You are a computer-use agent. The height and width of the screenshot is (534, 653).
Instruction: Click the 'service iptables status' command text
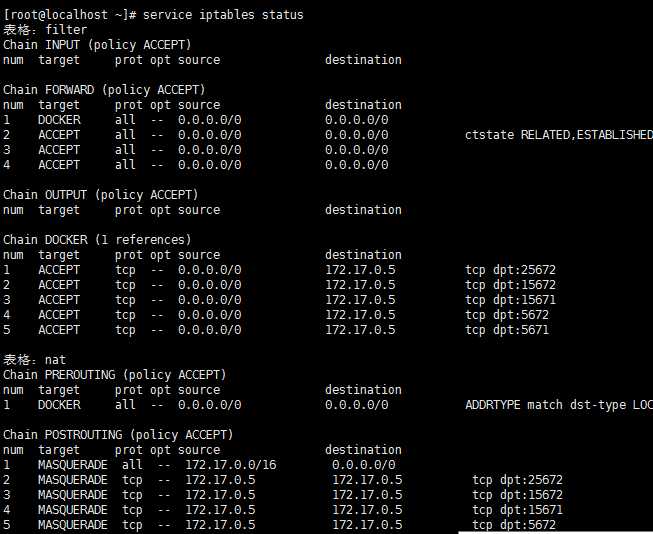coord(223,15)
